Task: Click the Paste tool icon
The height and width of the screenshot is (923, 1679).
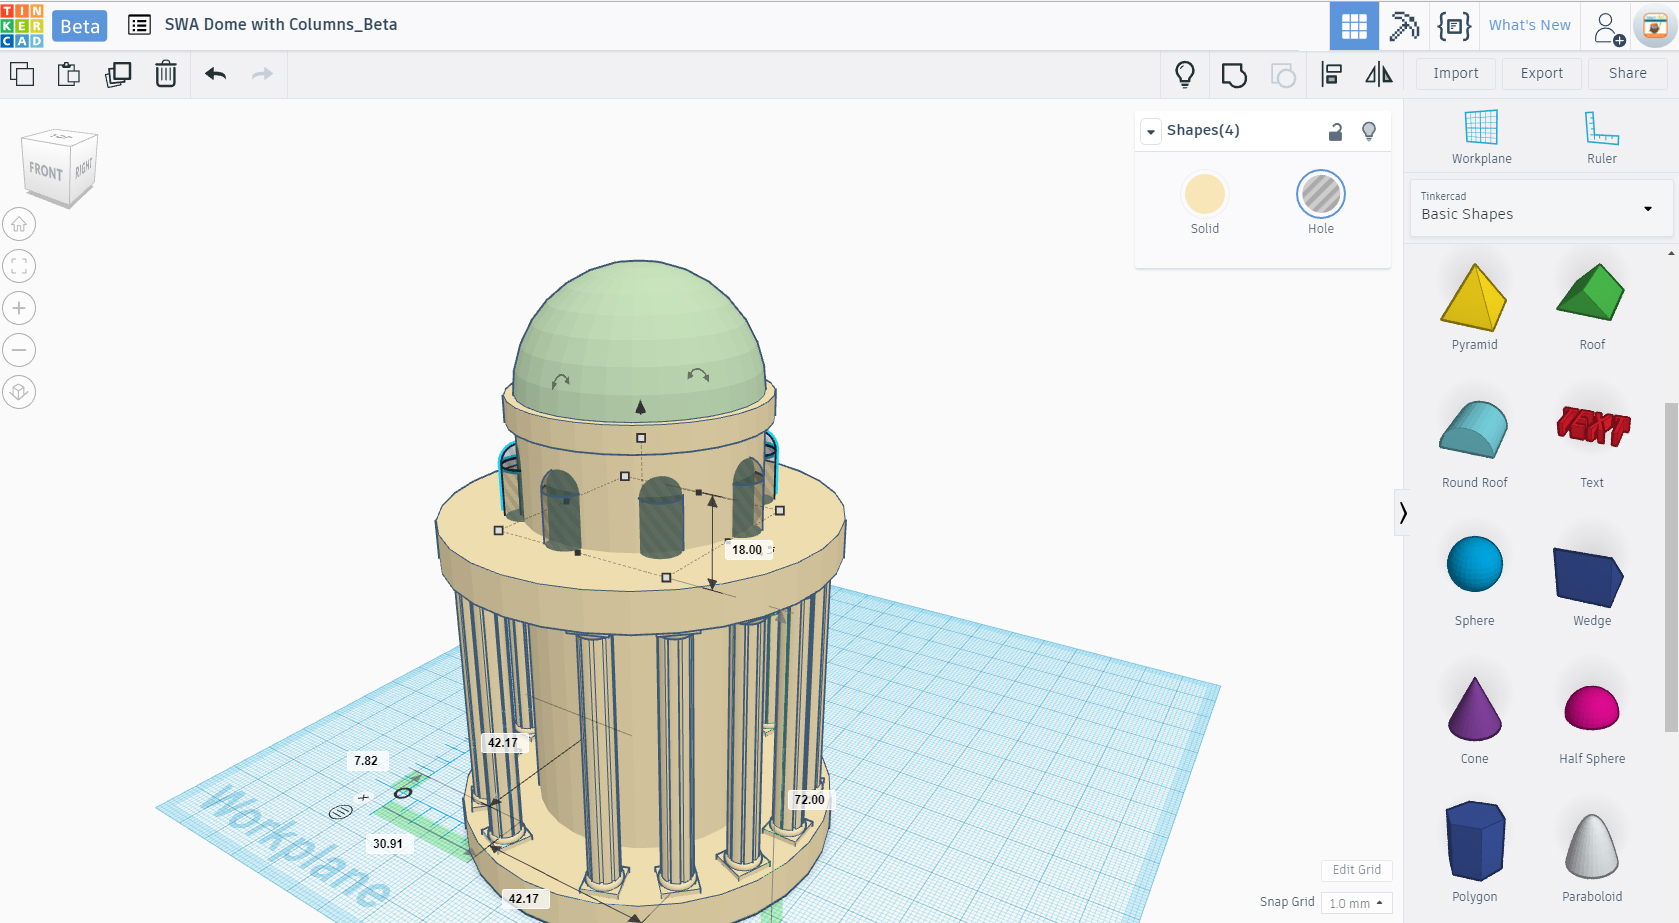Action: pos(69,74)
